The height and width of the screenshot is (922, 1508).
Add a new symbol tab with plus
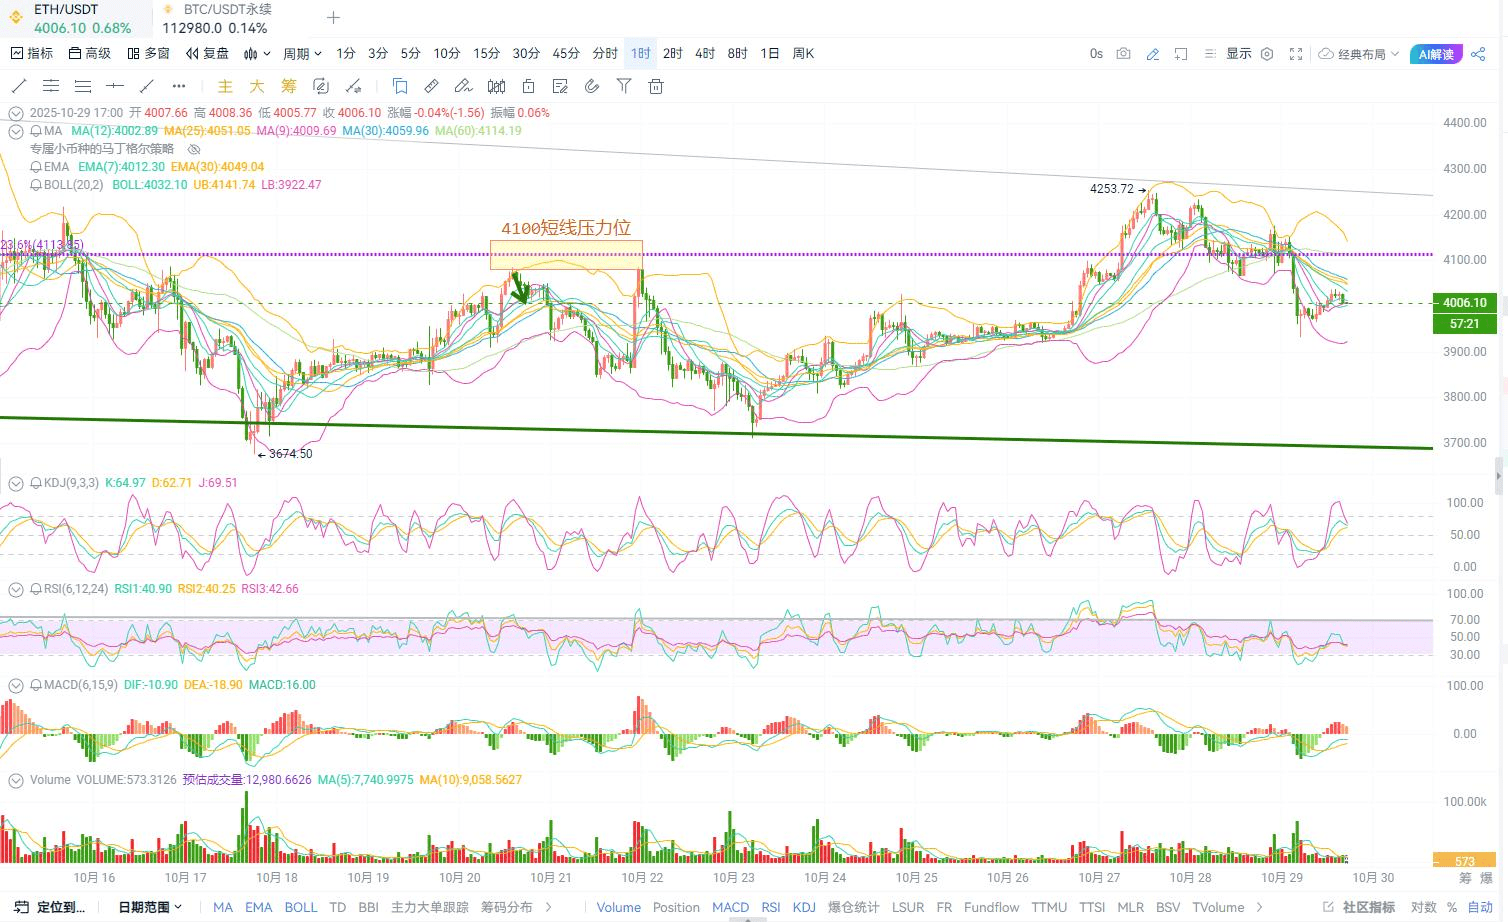pyautogui.click(x=334, y=18)
